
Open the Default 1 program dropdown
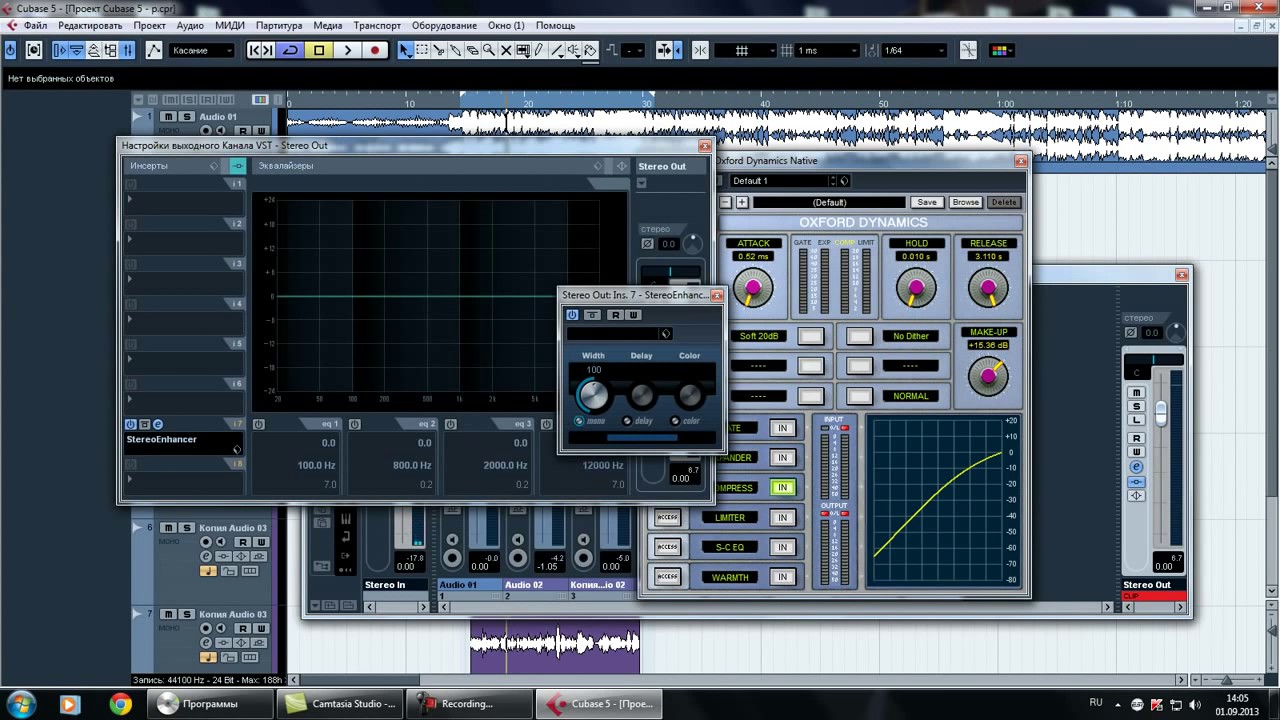tap(782, 181)
